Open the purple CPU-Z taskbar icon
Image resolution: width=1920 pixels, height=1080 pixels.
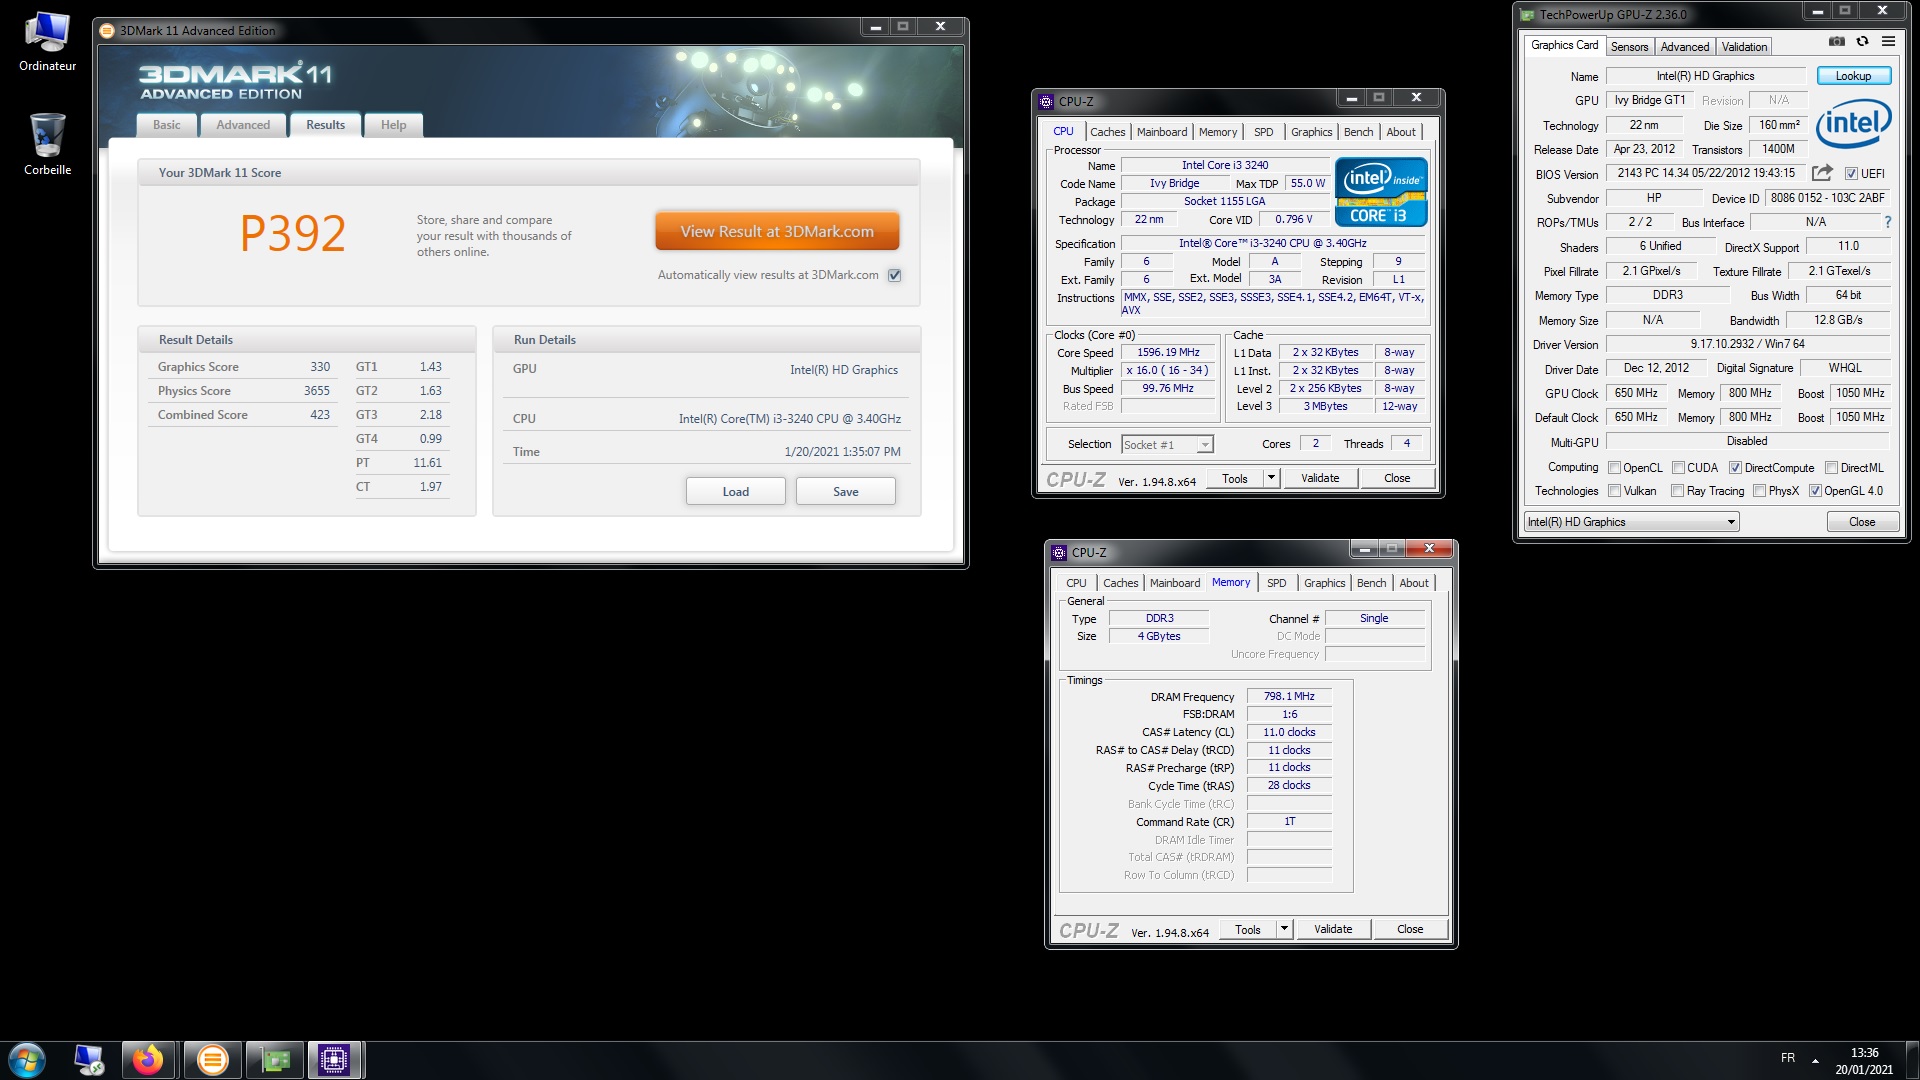click(x=334, y=1060)
